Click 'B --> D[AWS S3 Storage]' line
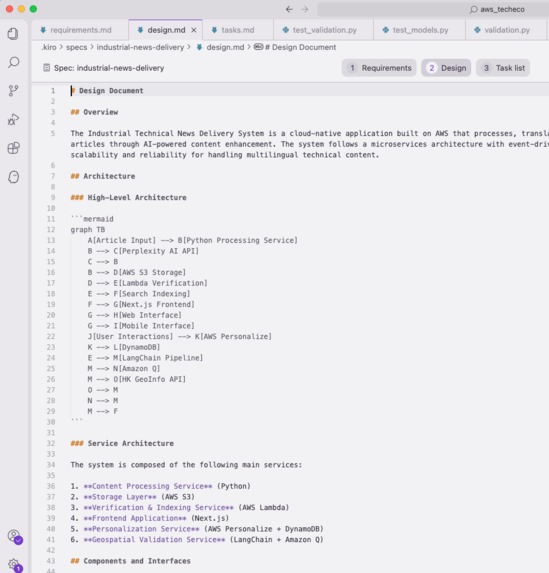Image resolution: width=549 pixels, height=573 pixels. (137, 272)
